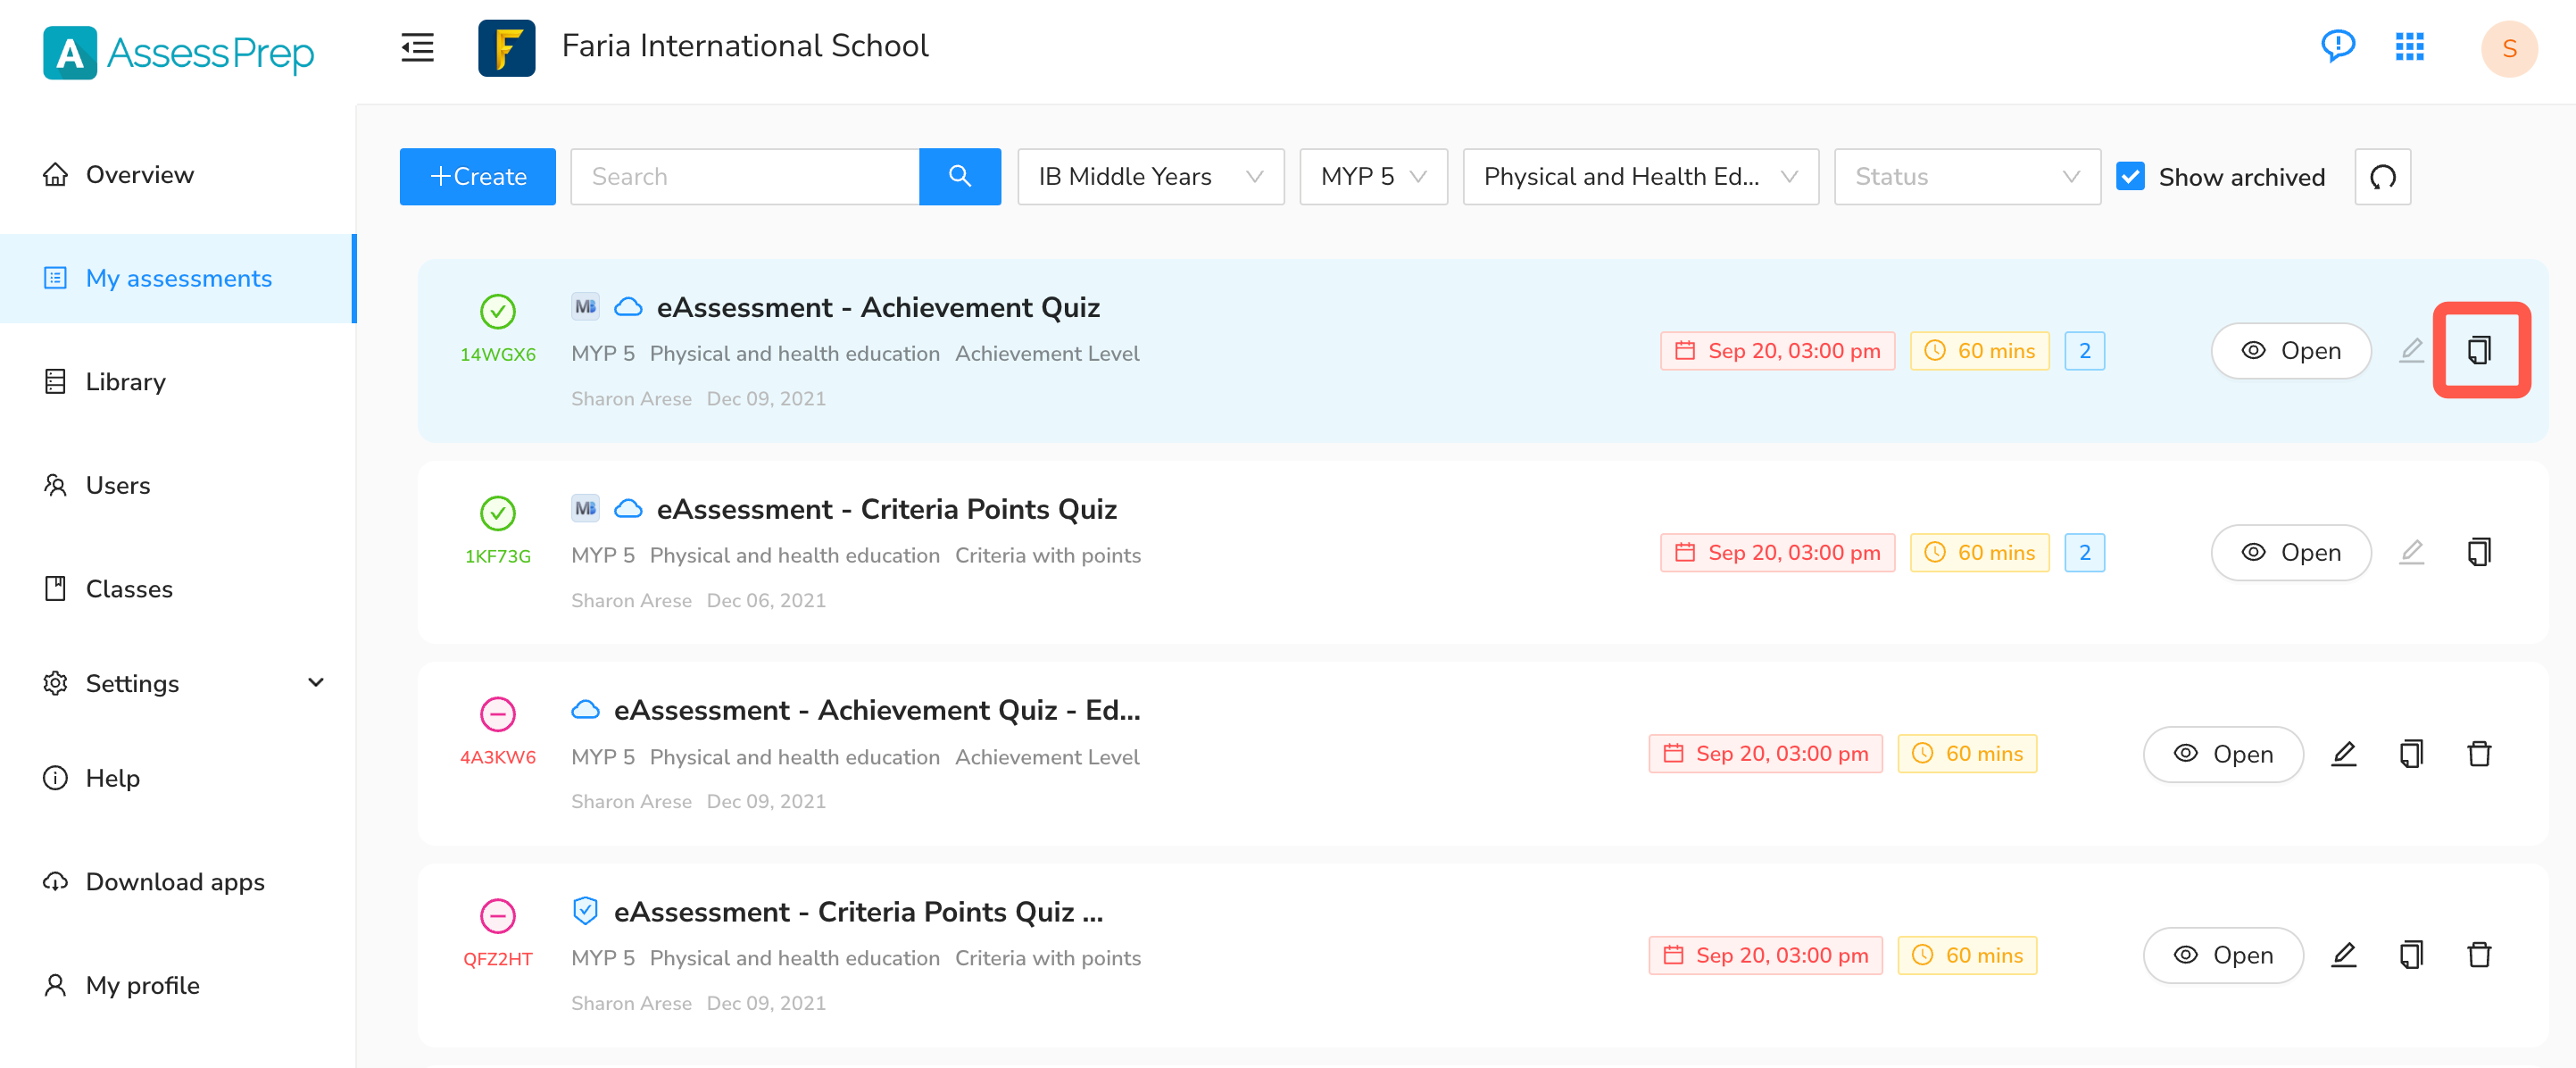This screenshot has width=2576, height=1068.
Task: Duplicate the Achievement Quiz assessment
Action: coord(2479,350)
